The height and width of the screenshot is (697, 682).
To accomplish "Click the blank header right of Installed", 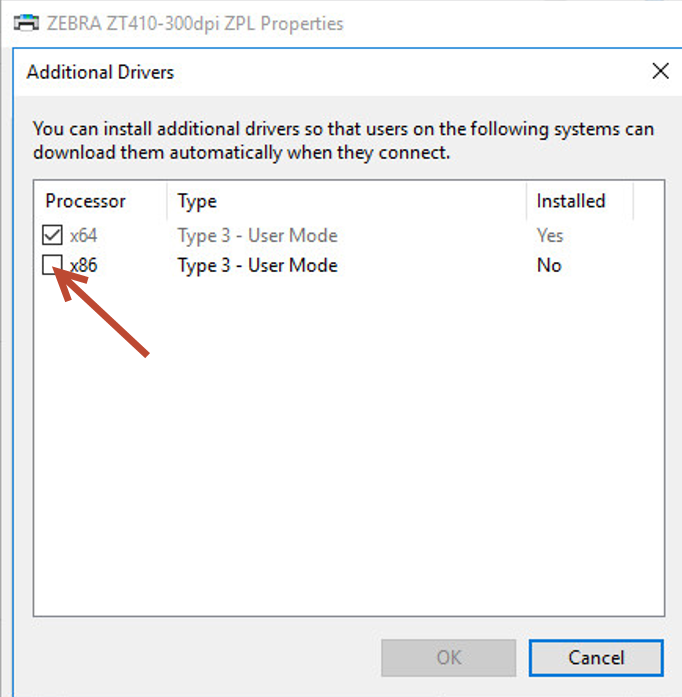I will 648,201.
